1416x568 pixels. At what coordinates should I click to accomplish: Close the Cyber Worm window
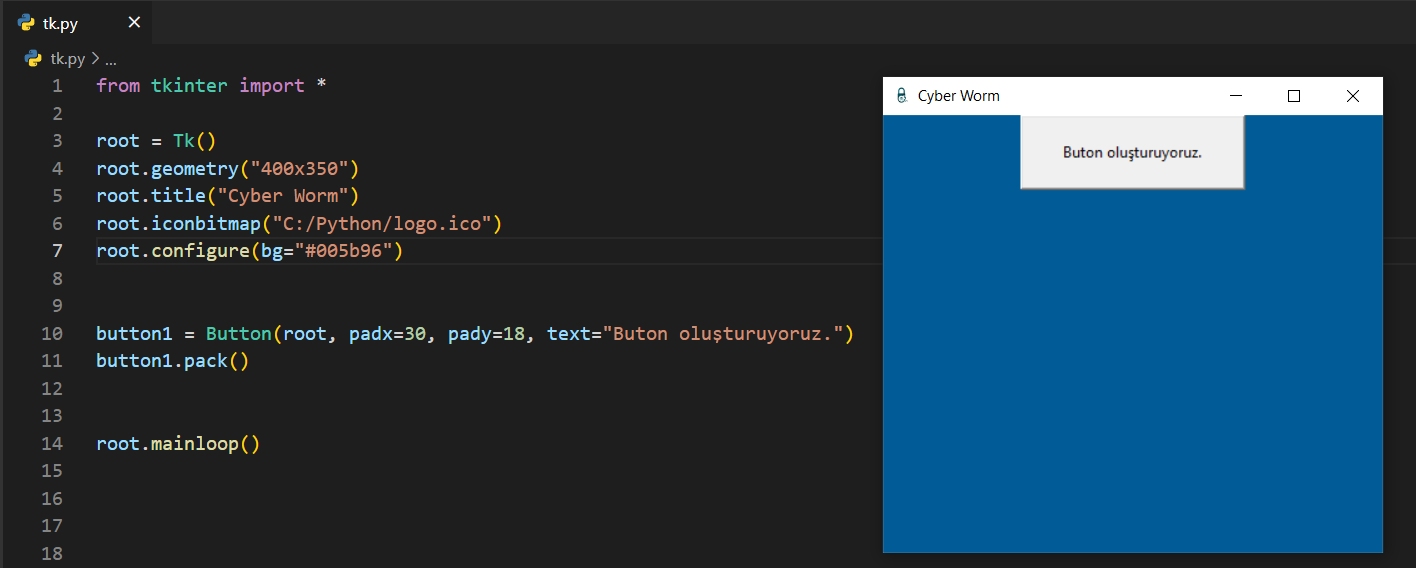click(x=1353, y=96)
